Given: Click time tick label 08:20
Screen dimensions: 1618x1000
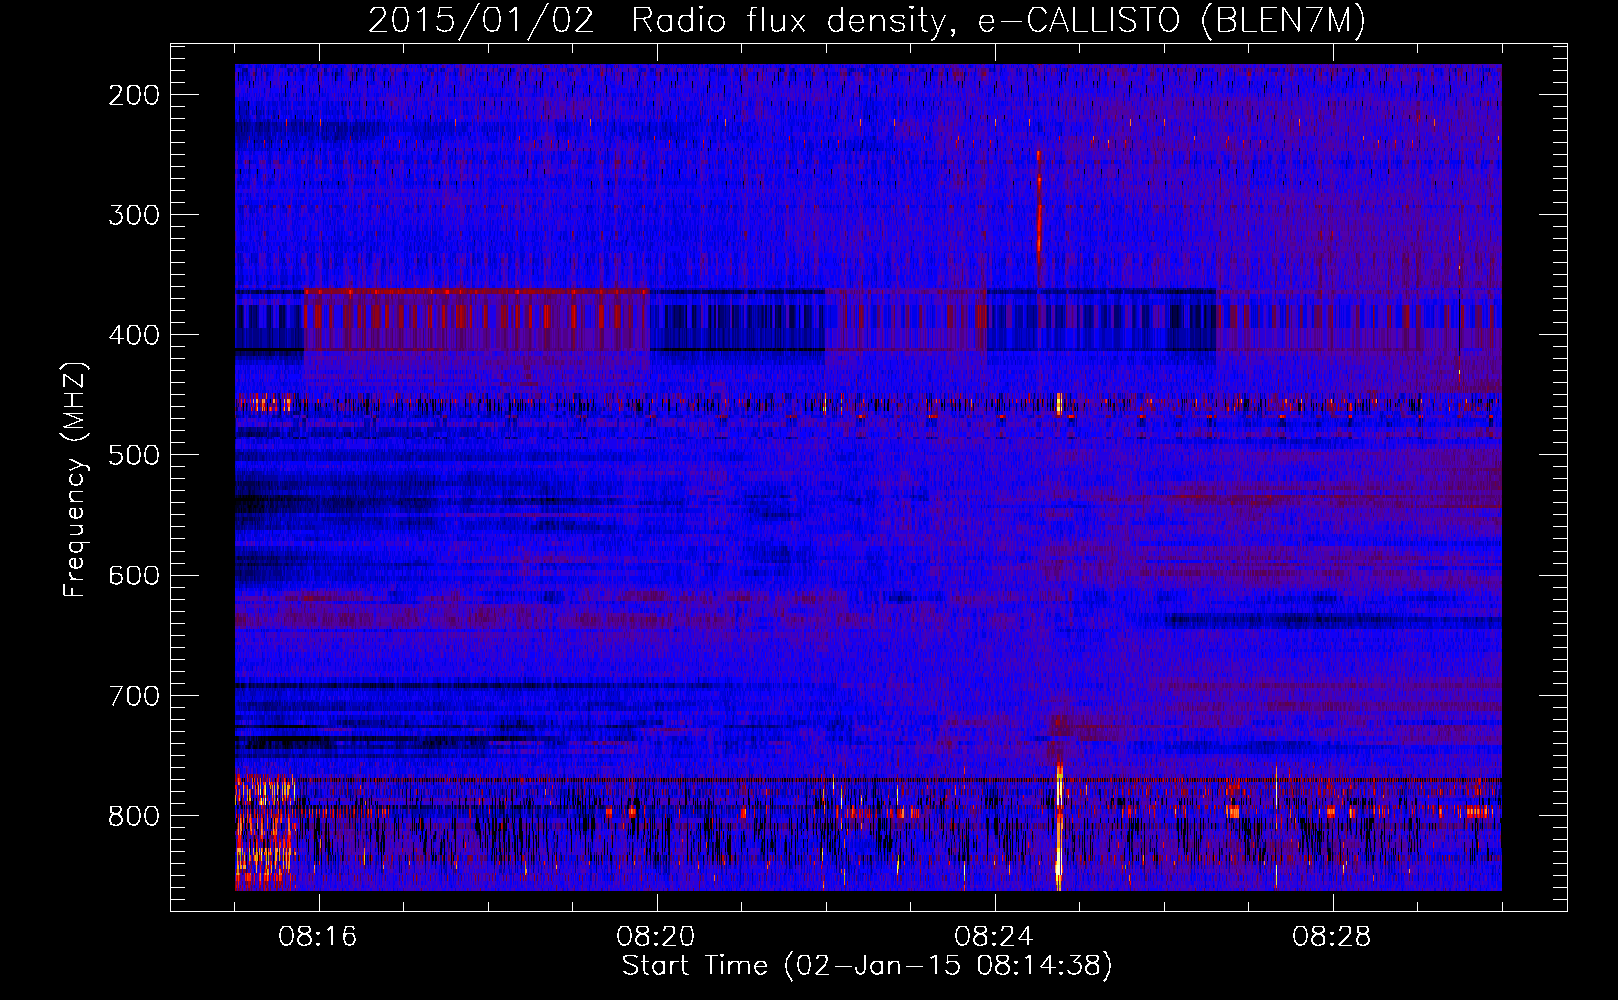Looking at the screenshot, I should 656,937.
